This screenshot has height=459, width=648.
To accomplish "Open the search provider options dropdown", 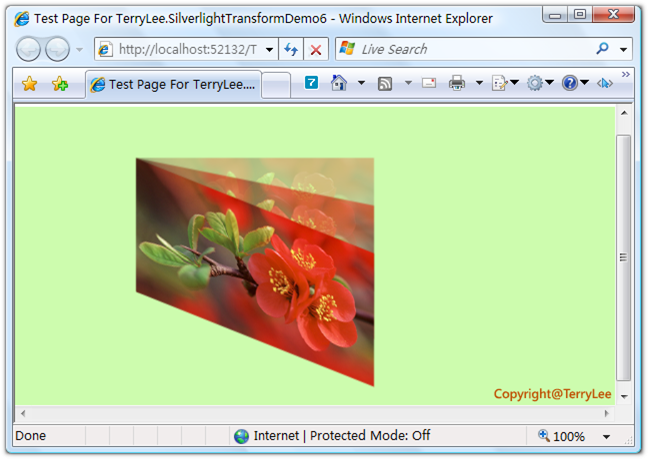I will pyautogui.click(x=624, y=50).
